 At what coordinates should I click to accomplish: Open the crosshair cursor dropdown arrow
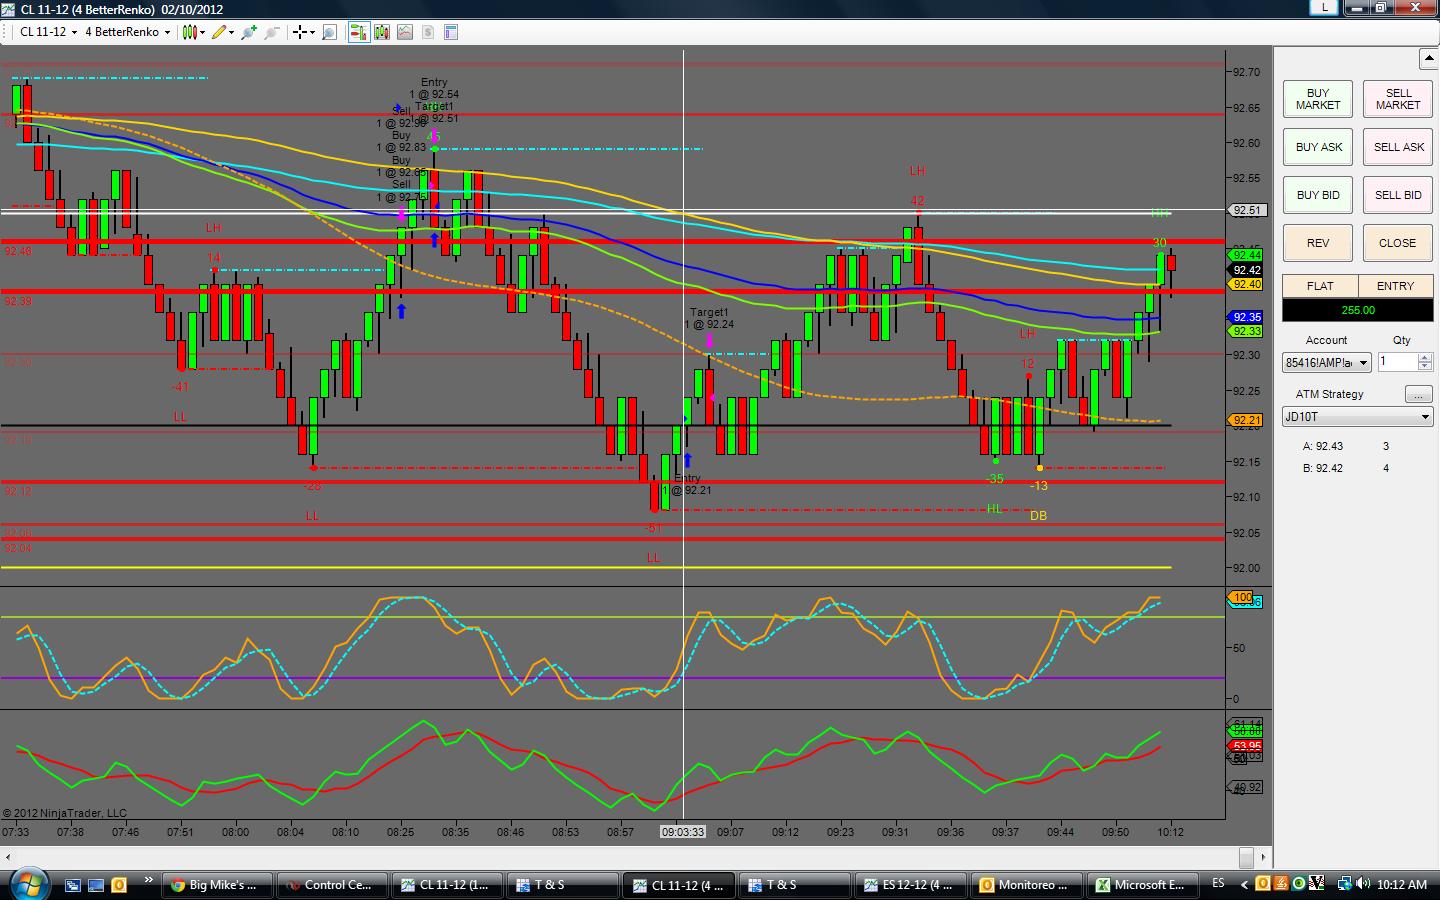pyautogui.click(x=312, y=32)
